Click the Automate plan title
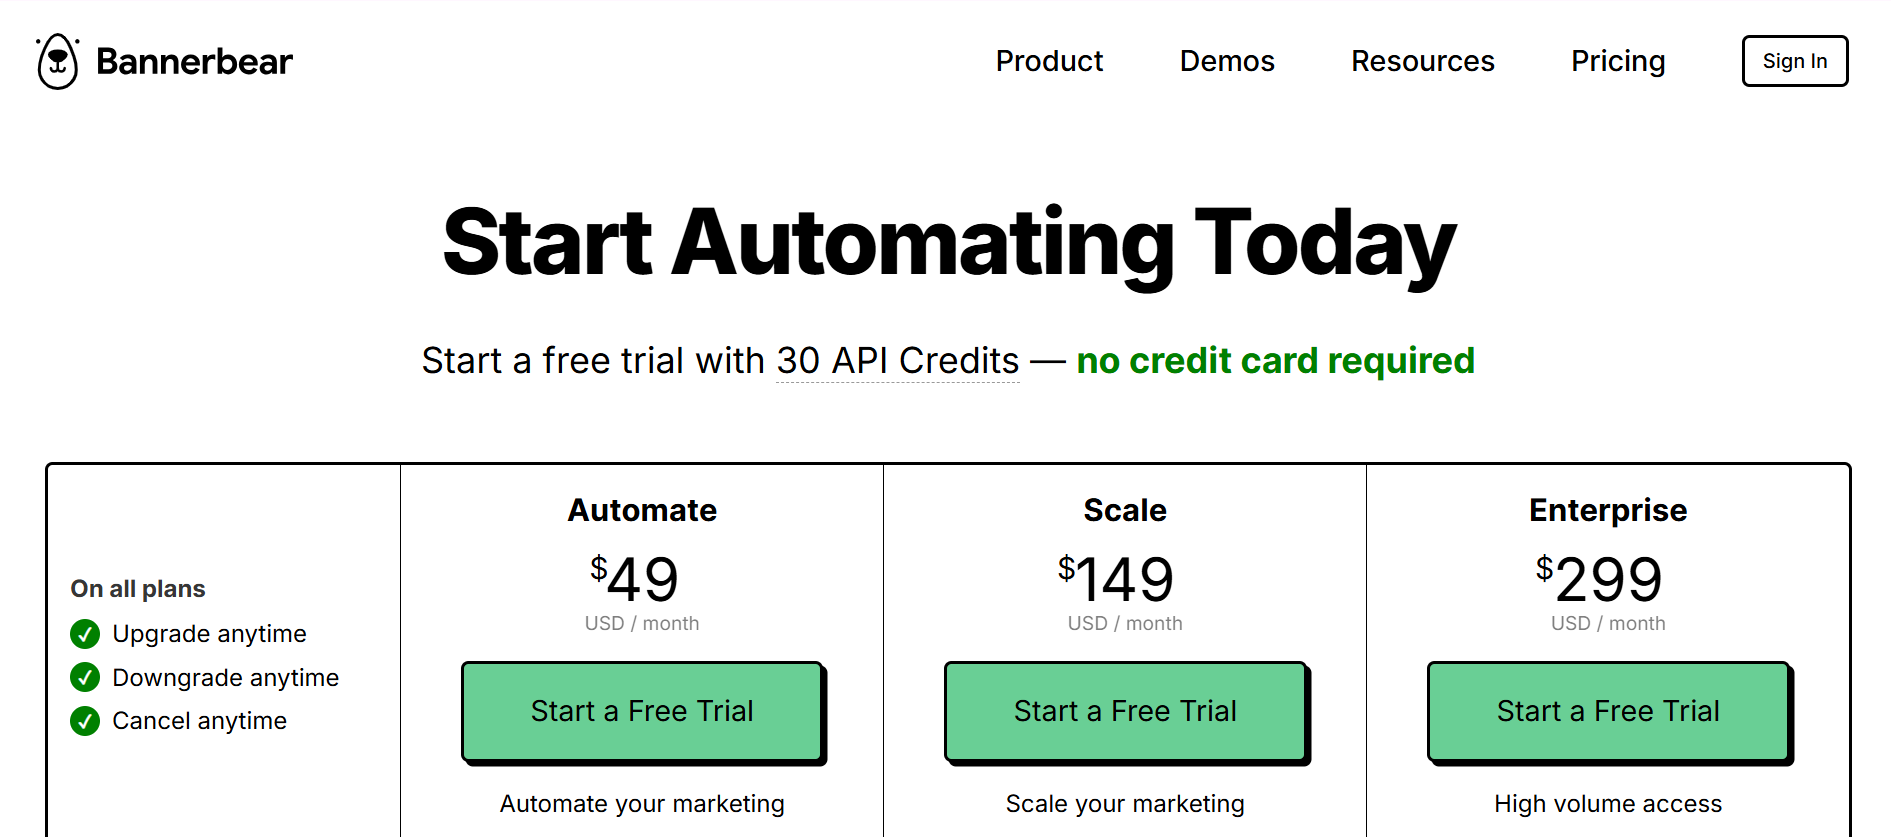The height and width of the screenshot is (837, 1891). 642,510
